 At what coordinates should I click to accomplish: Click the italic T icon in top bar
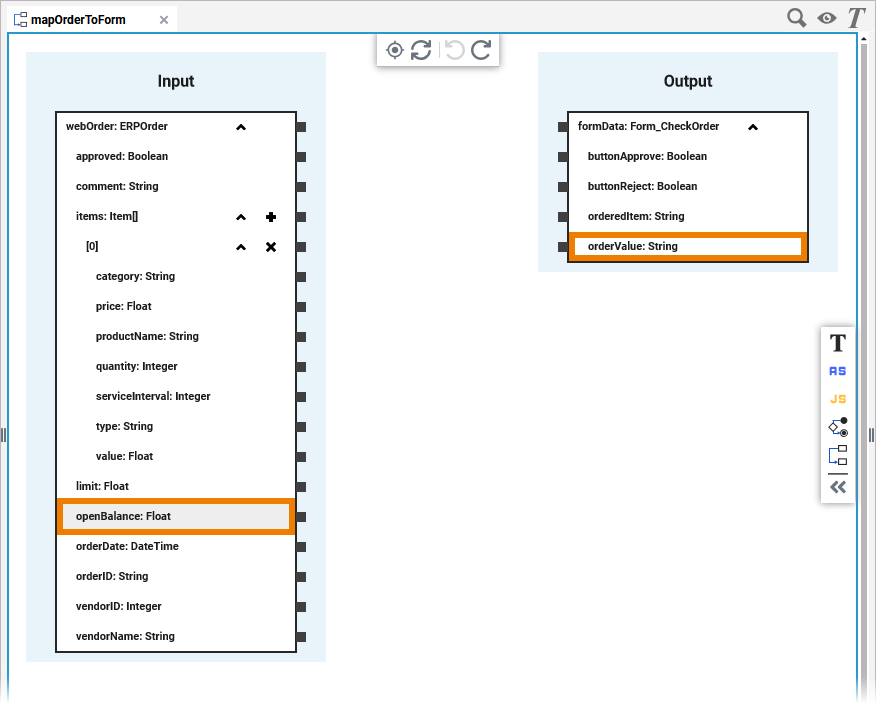pyautogui.click(x=856, y=18)
